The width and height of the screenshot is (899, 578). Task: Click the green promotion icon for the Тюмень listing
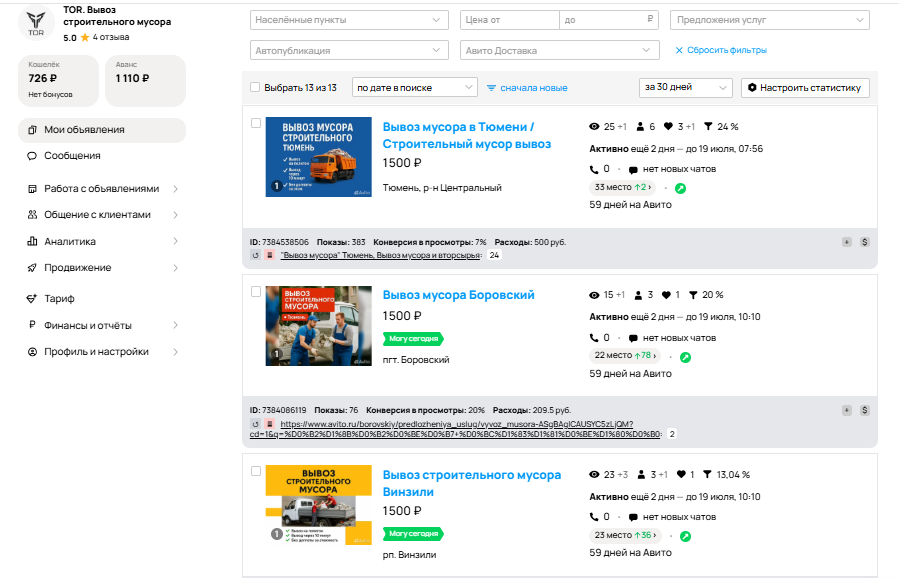[x=681, y=187]
